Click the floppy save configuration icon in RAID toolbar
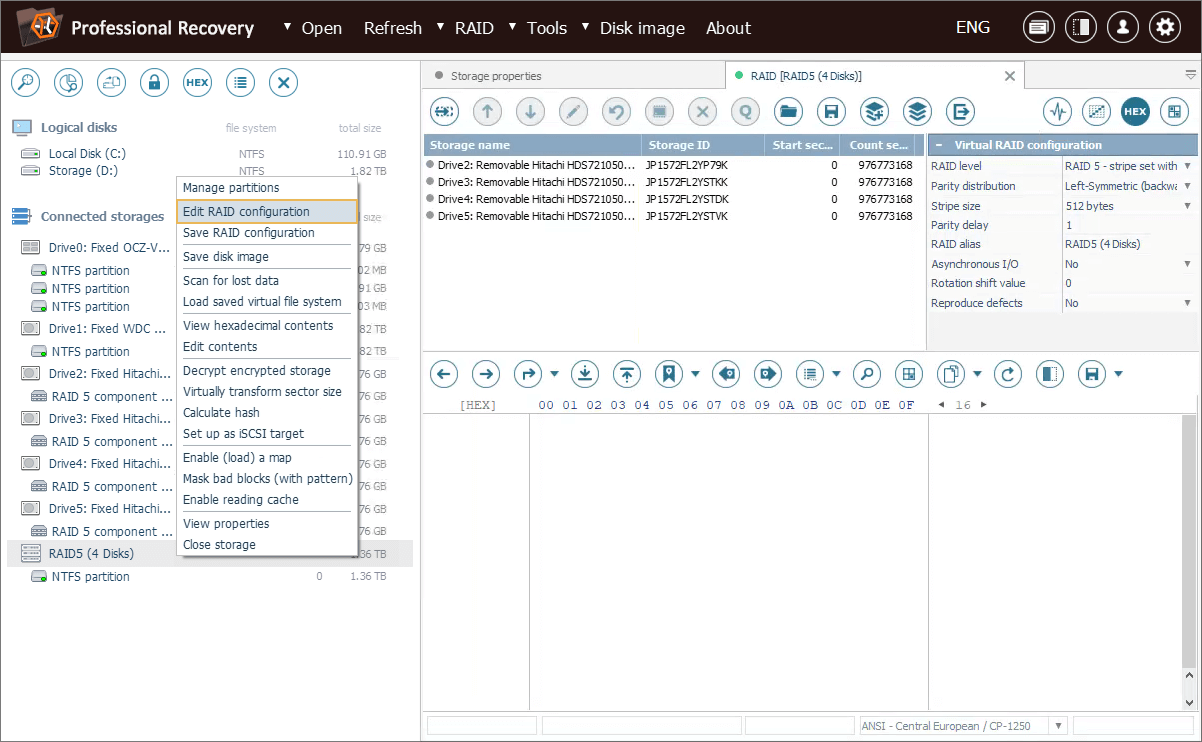1202x742 pixels. click(831, 111)
